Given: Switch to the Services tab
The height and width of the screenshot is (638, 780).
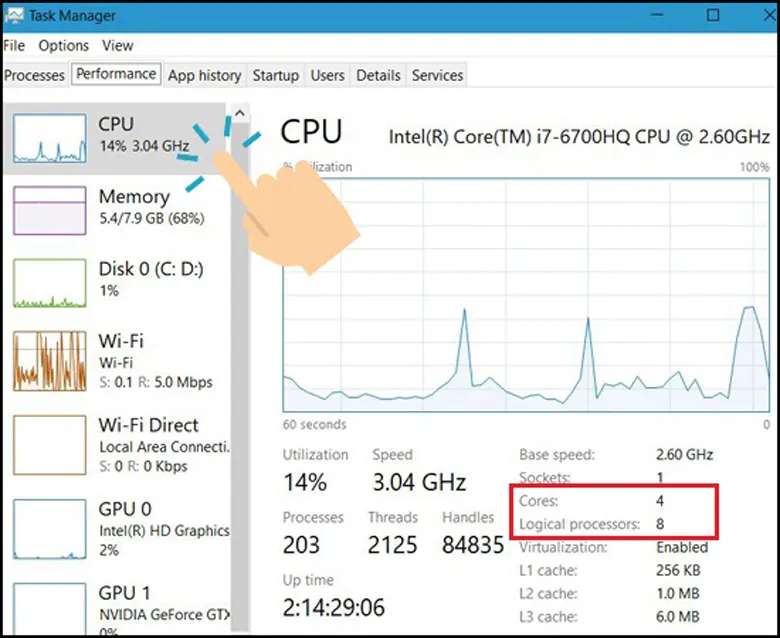Looking at the screenshot, I should (x=437, y=75).
